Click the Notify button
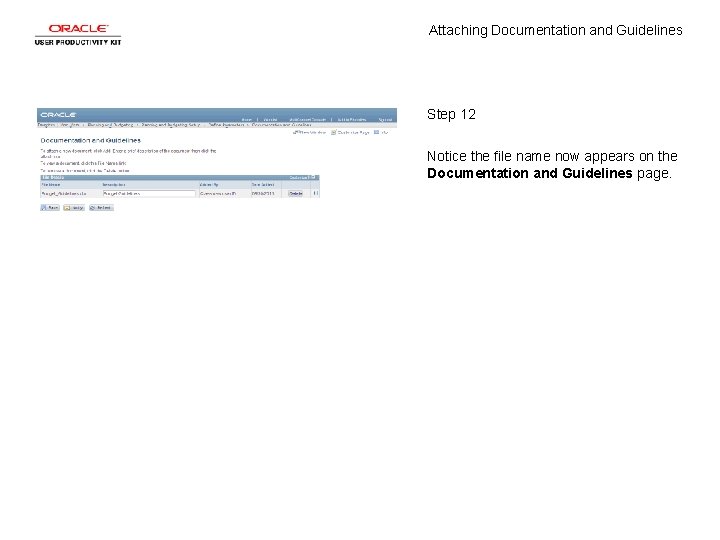Viewport: 720px width, 540px height. (74, 208)
